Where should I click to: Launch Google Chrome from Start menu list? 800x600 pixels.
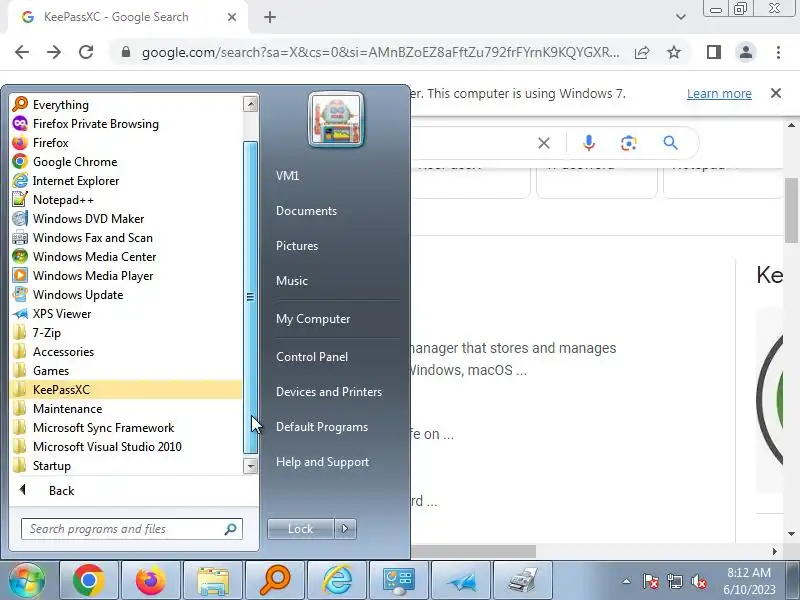pos(126,162)
